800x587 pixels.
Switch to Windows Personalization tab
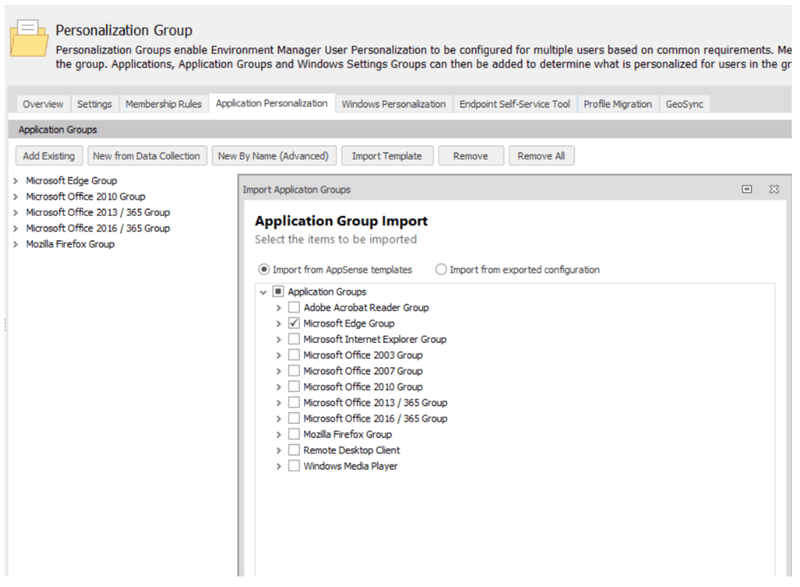393,104
